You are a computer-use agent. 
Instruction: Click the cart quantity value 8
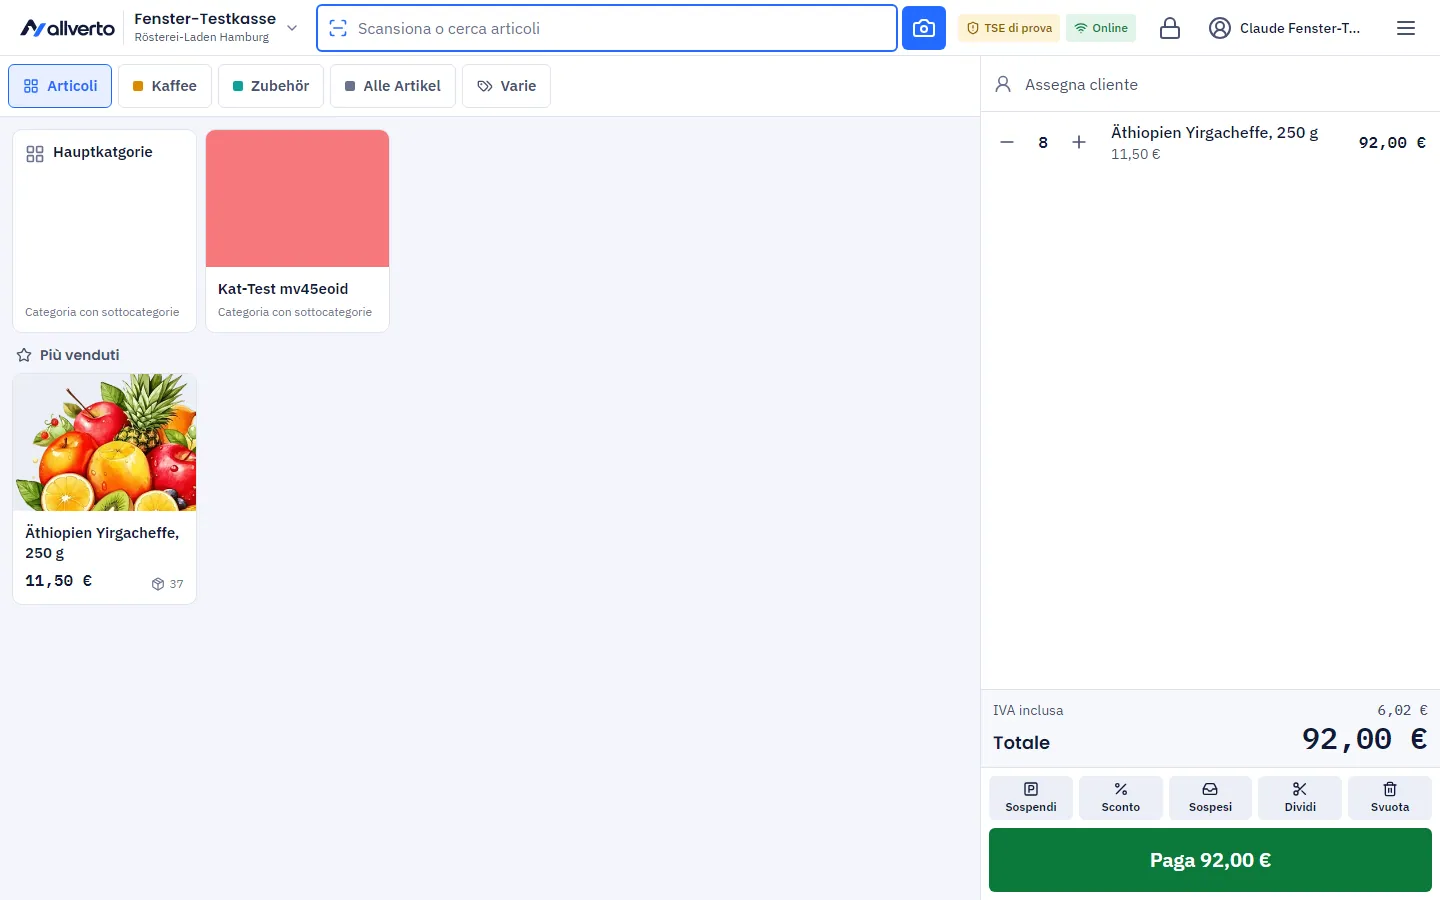[1043, 142]
